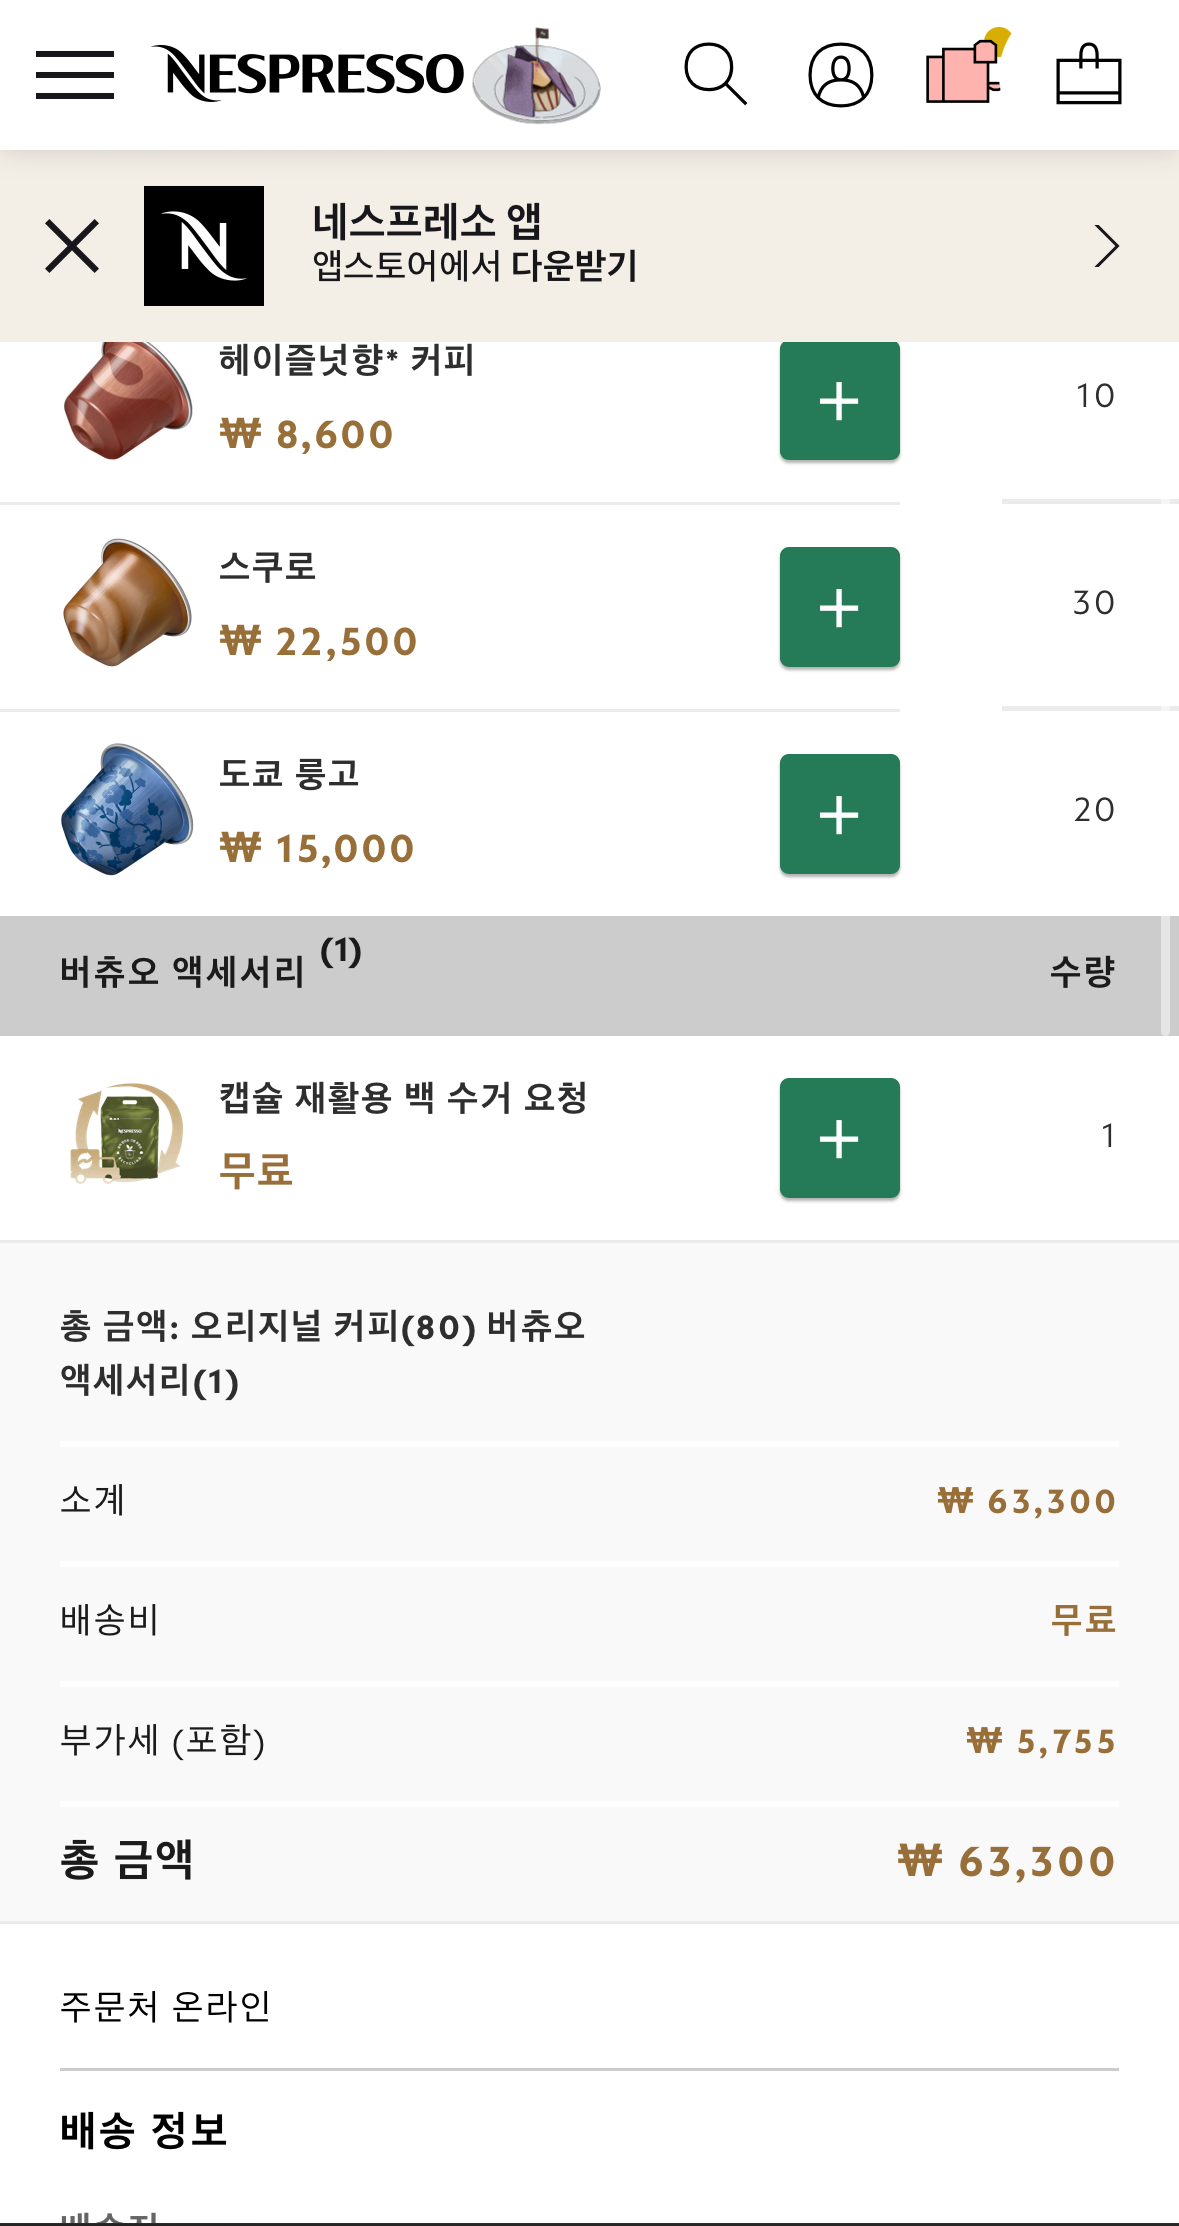Expand app download banner chevron
This screenshot has width=1179, height=2226.
click(x=1106, y=246)
